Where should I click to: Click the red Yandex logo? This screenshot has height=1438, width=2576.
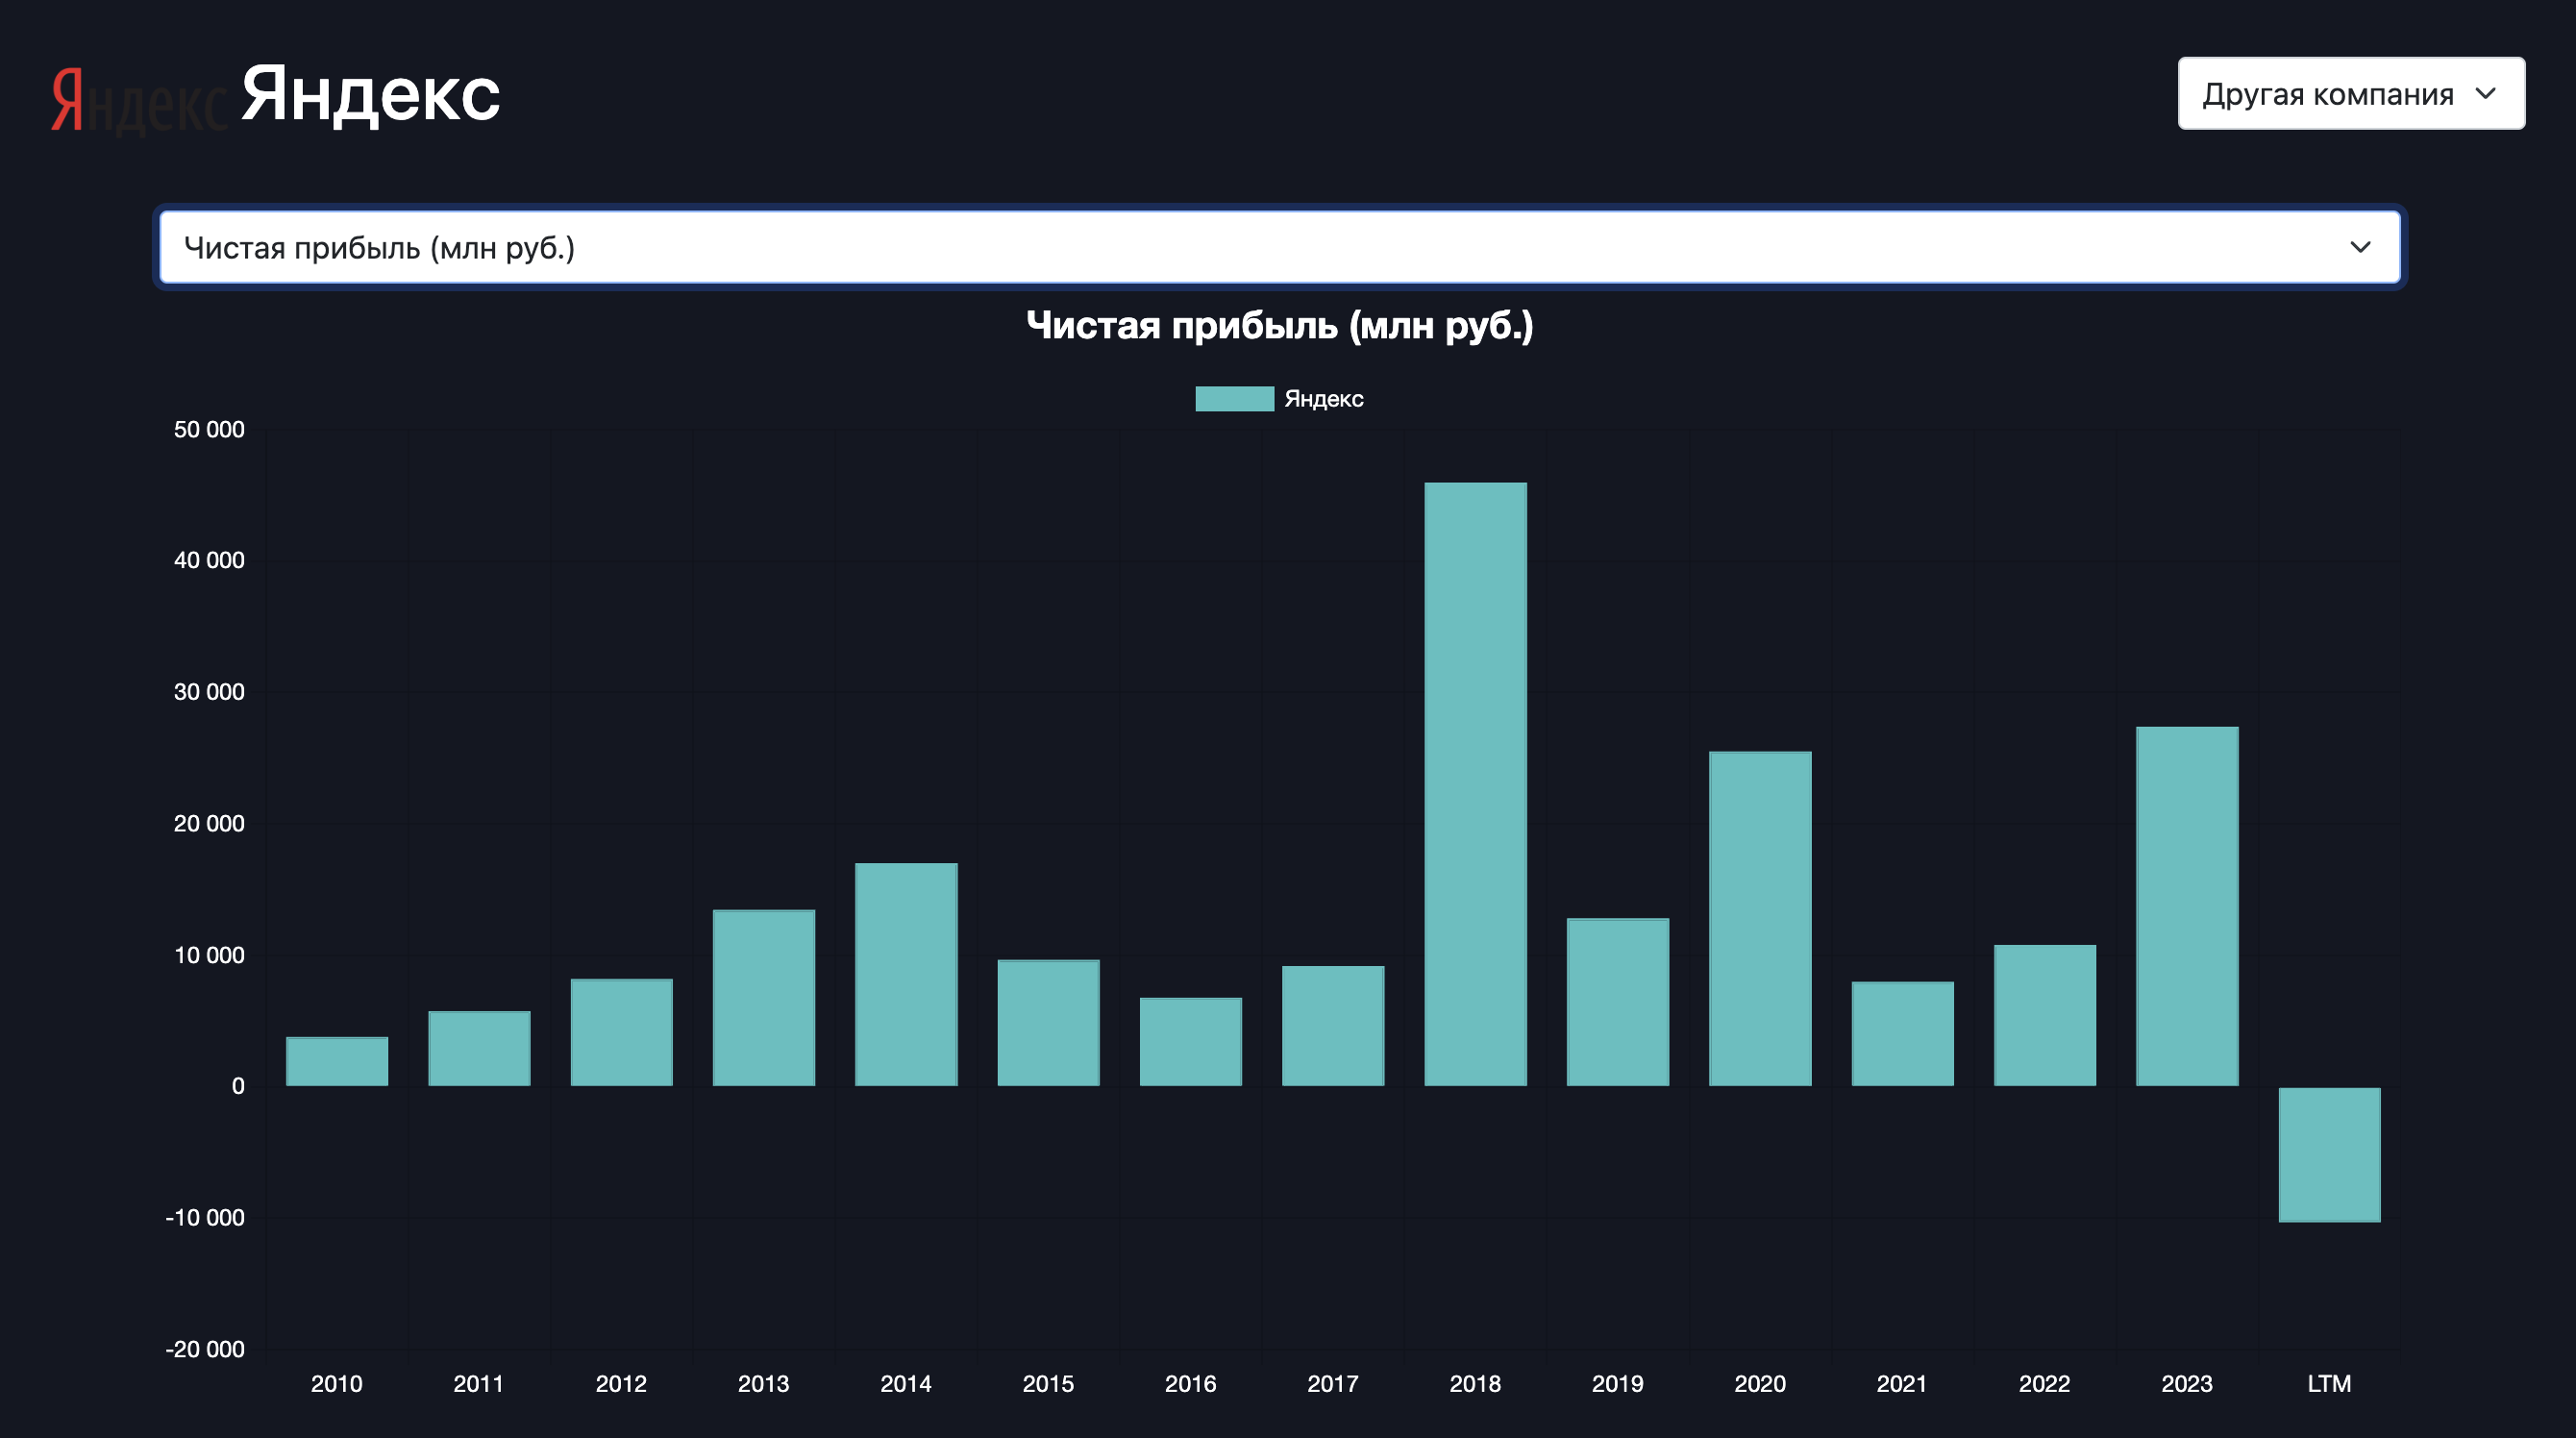point(139,99)
